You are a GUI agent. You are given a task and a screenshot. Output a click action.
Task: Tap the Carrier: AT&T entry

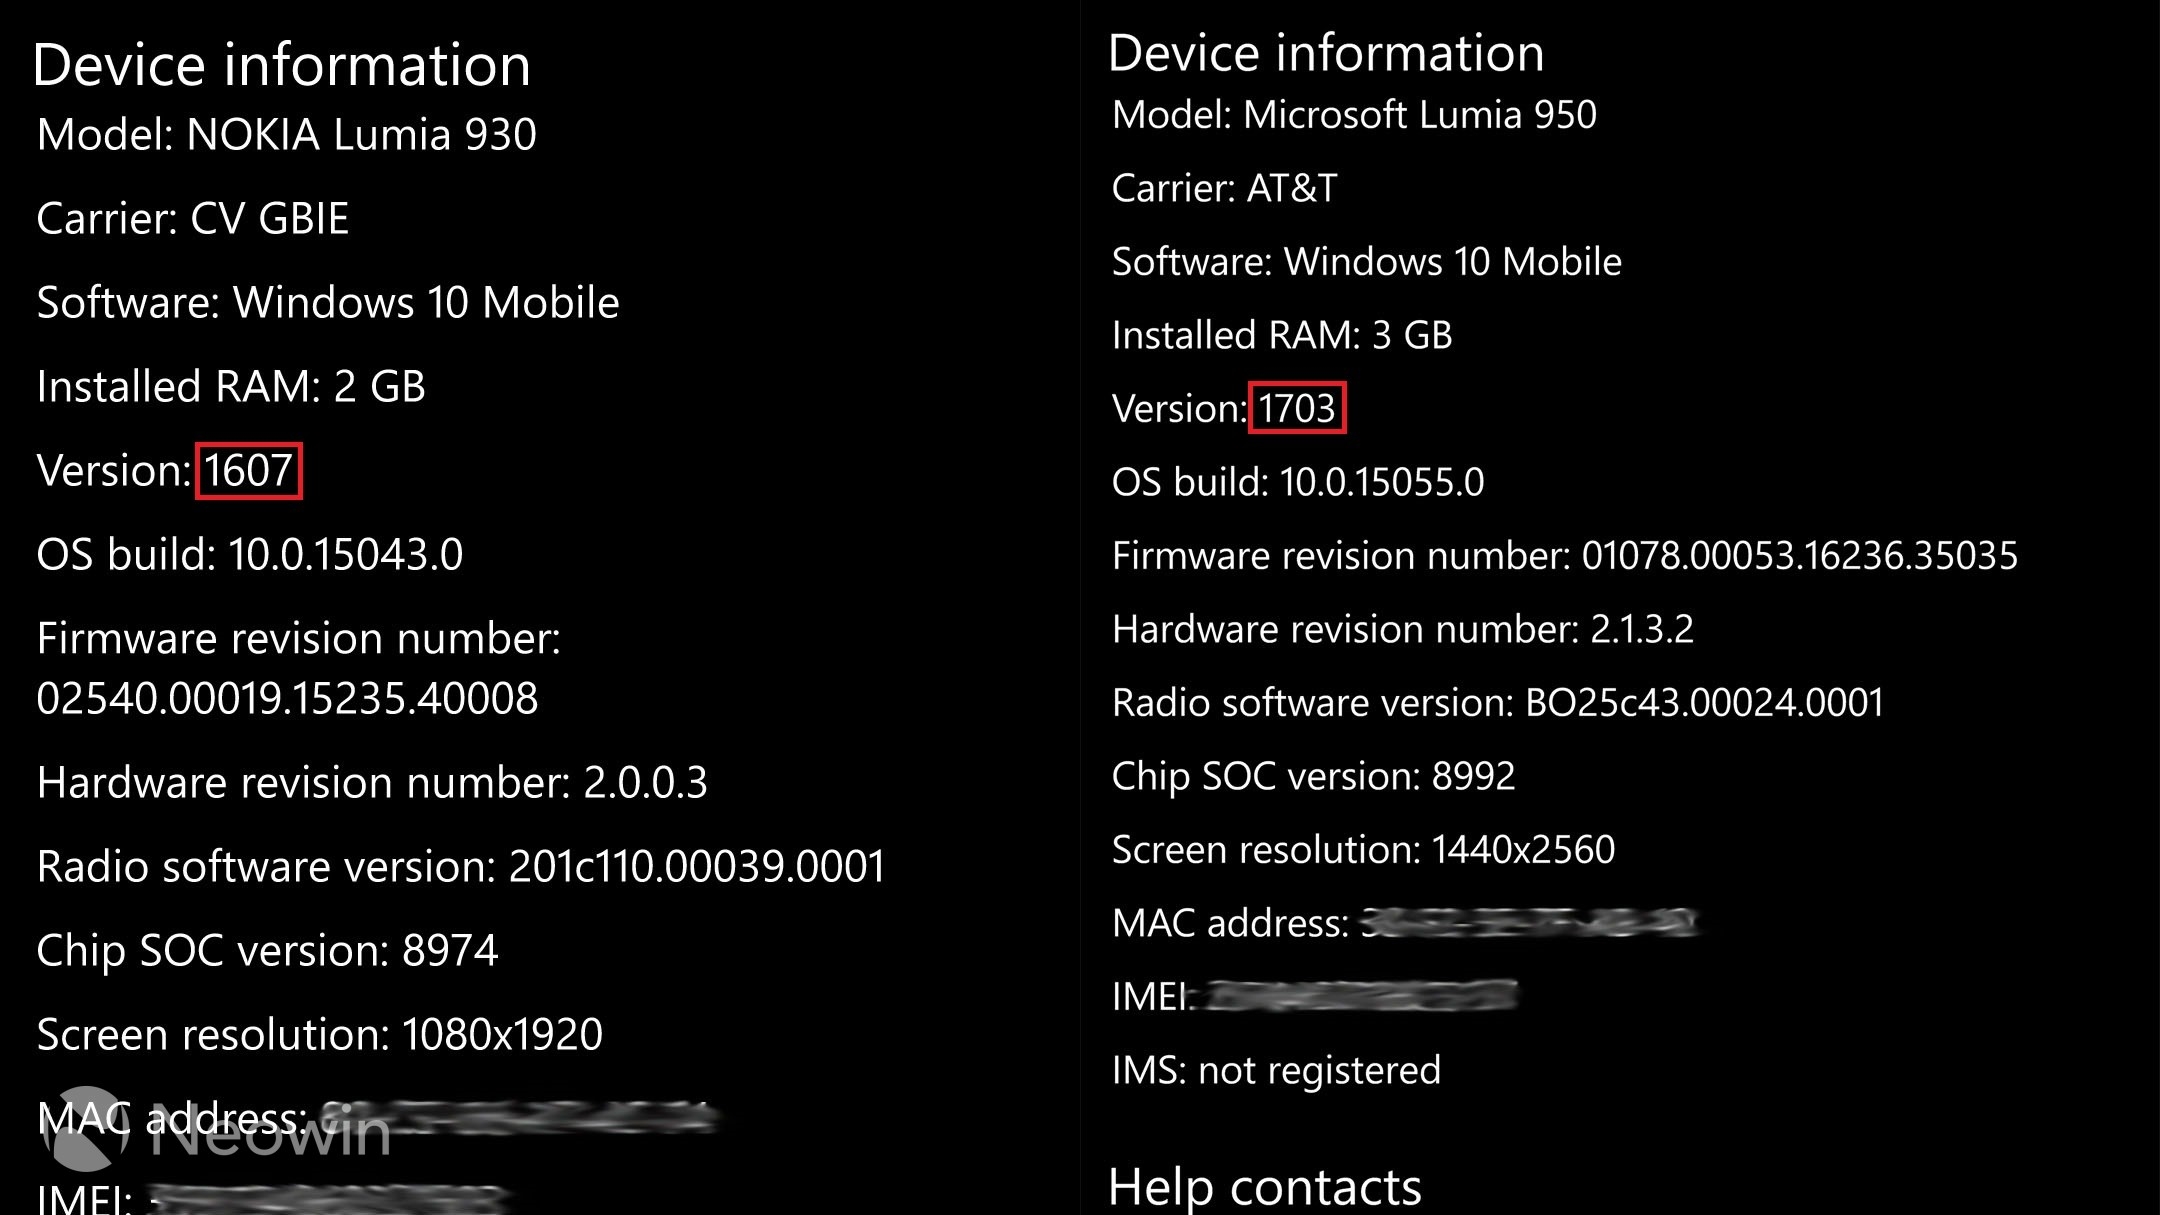coord(1224,188)
